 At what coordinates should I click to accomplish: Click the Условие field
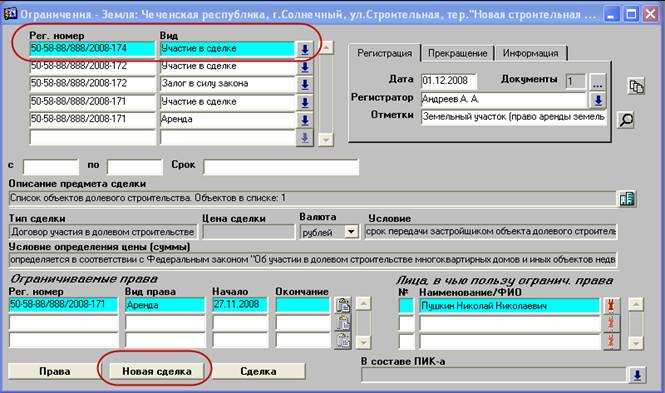coord(491,231)
